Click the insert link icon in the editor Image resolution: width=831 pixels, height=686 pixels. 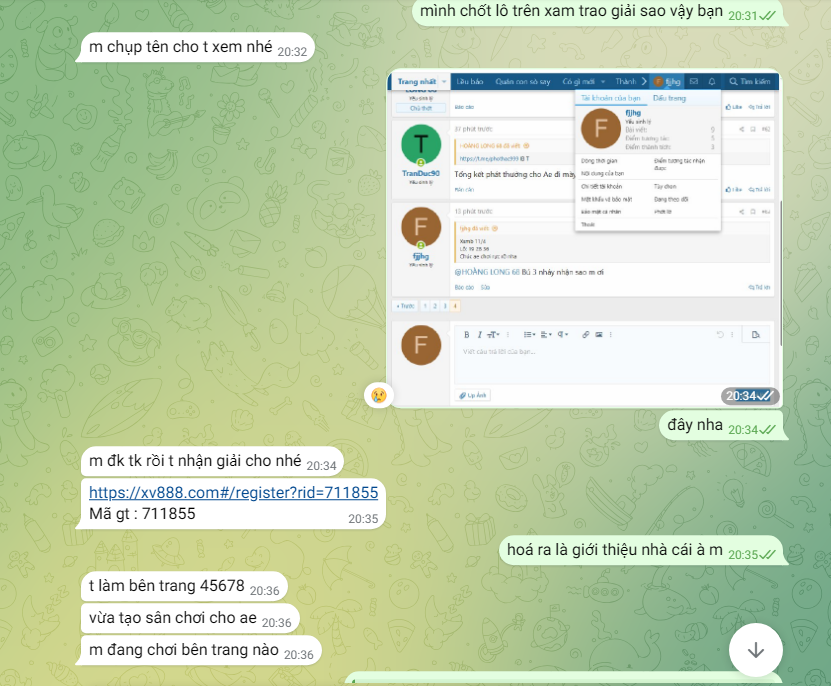(585, 334)
